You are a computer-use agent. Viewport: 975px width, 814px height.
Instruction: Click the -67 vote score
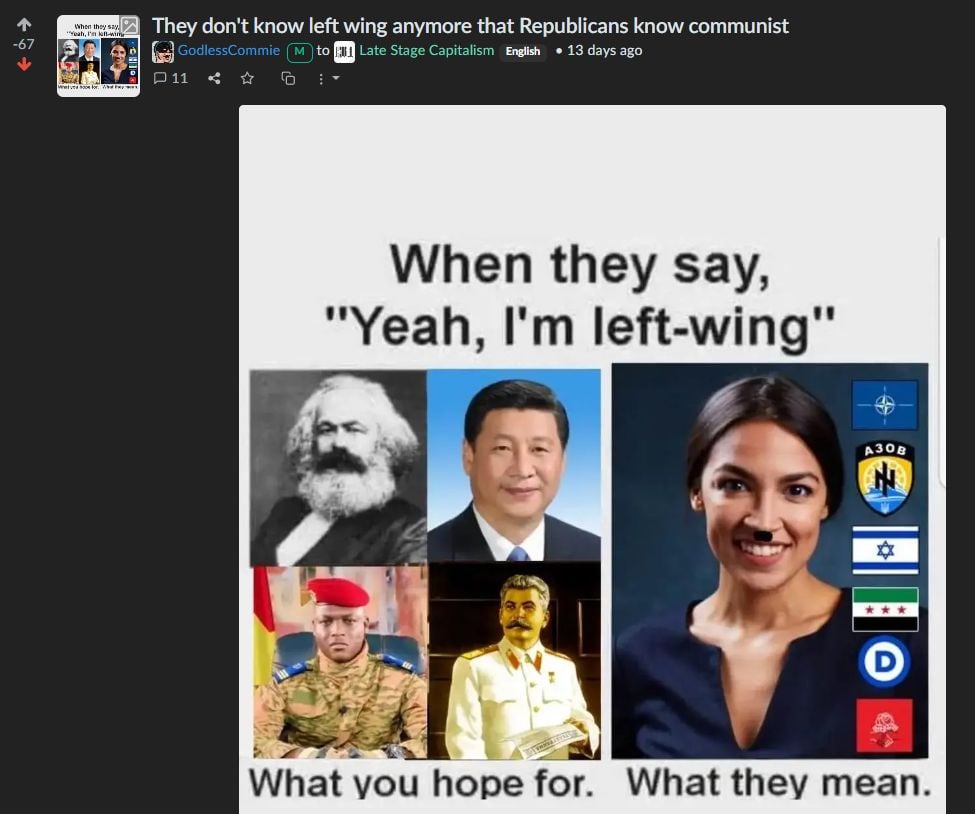(24, 44)
